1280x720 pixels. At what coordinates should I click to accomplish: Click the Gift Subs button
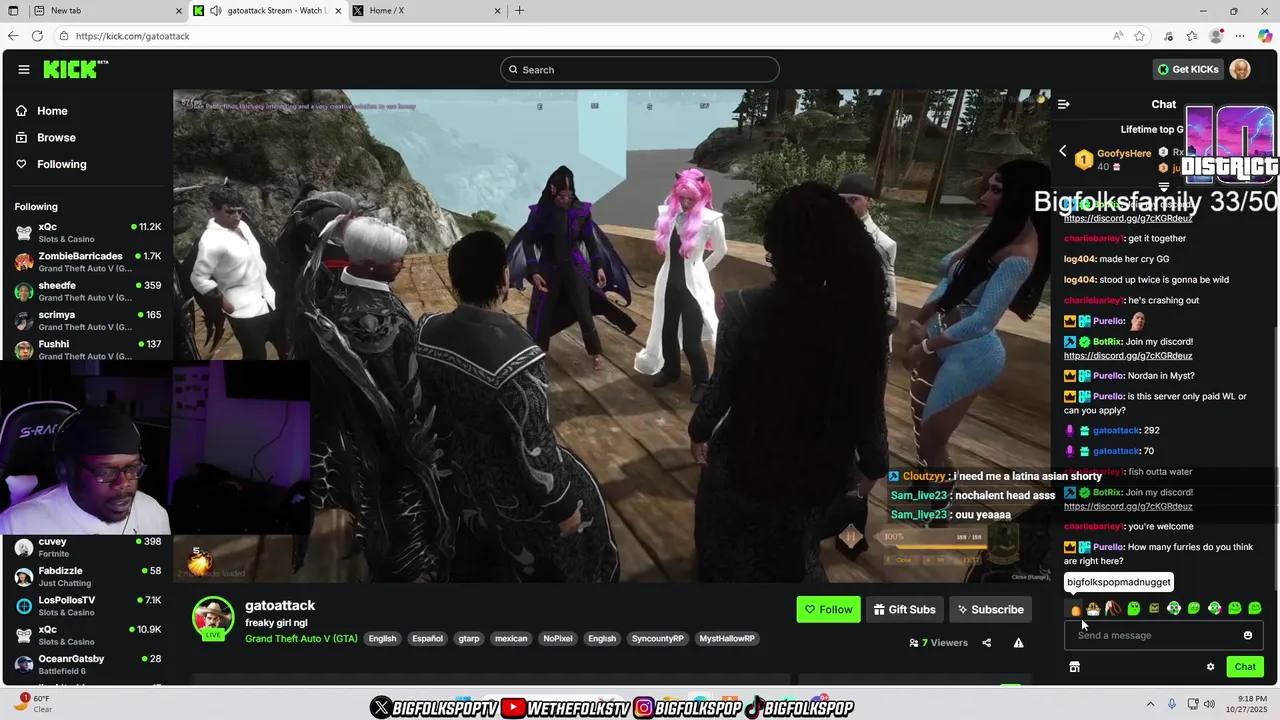coord(905,609)
